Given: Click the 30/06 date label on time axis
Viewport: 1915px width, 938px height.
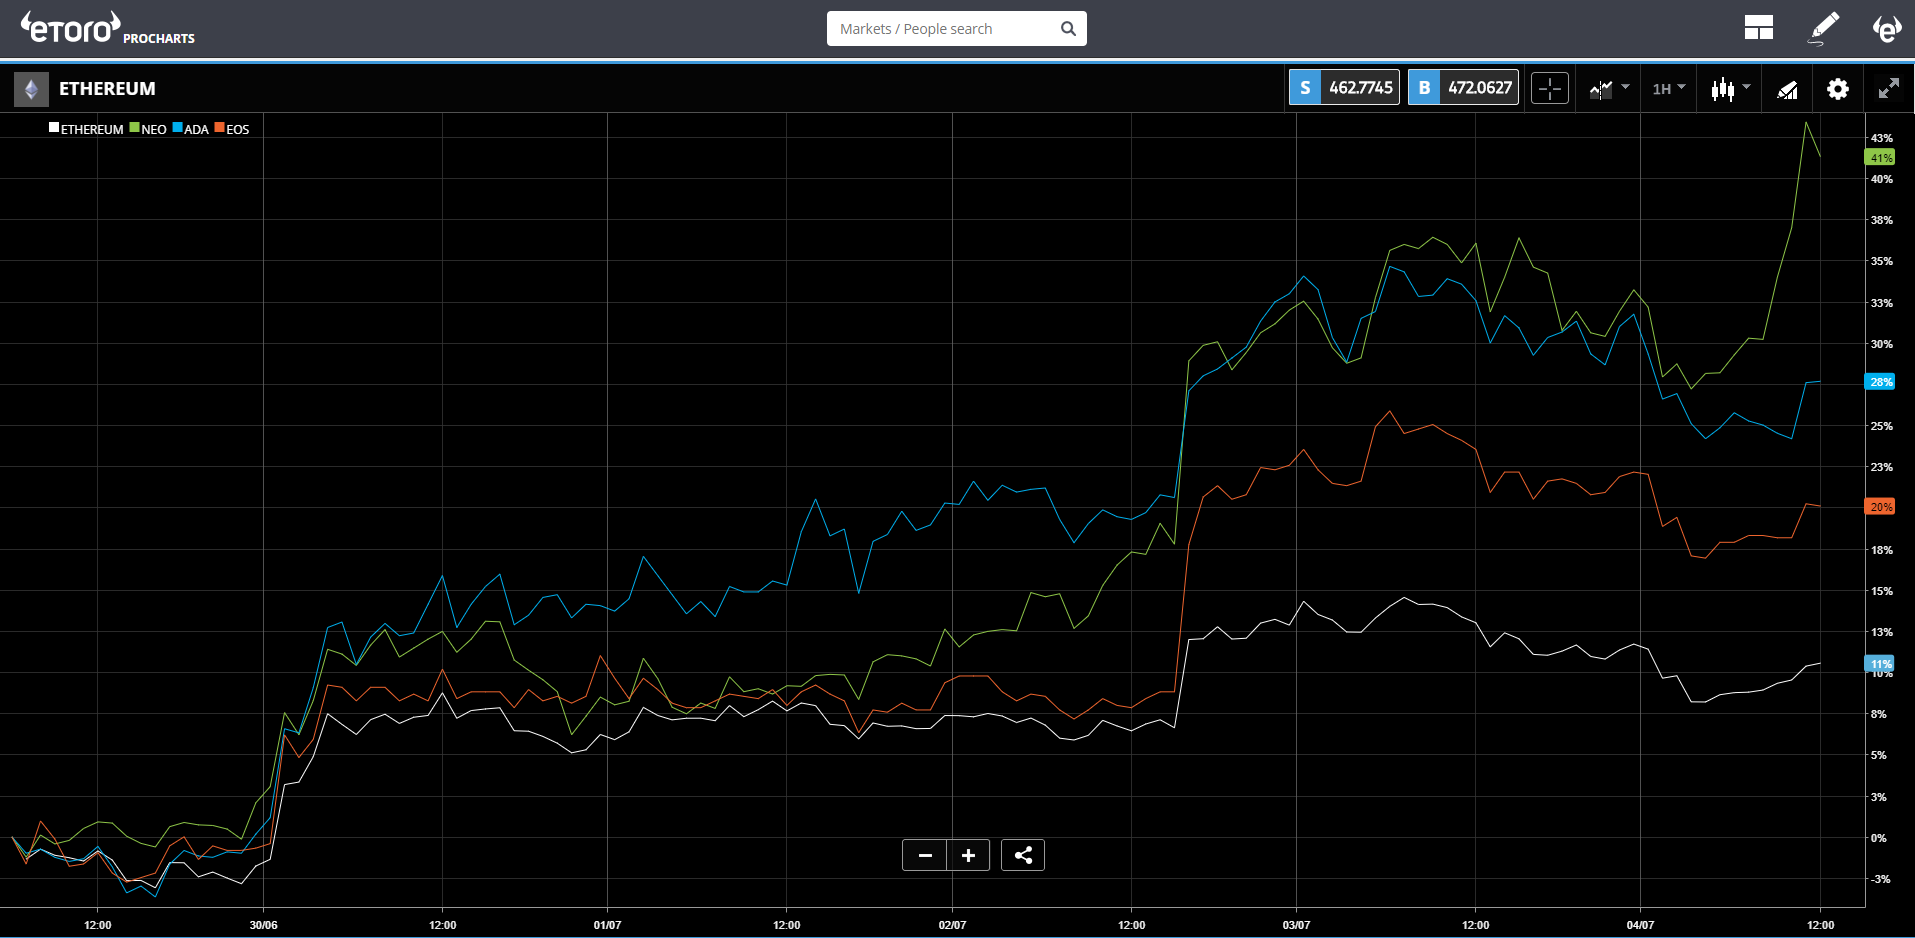Looking at the screenshot, I should (263, 925).
